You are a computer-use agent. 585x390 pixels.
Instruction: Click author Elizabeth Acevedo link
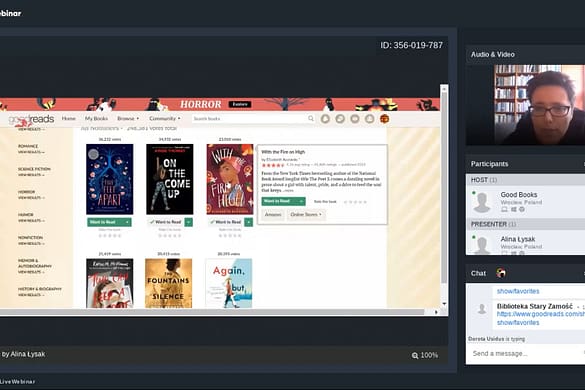(x=282, y=159)
